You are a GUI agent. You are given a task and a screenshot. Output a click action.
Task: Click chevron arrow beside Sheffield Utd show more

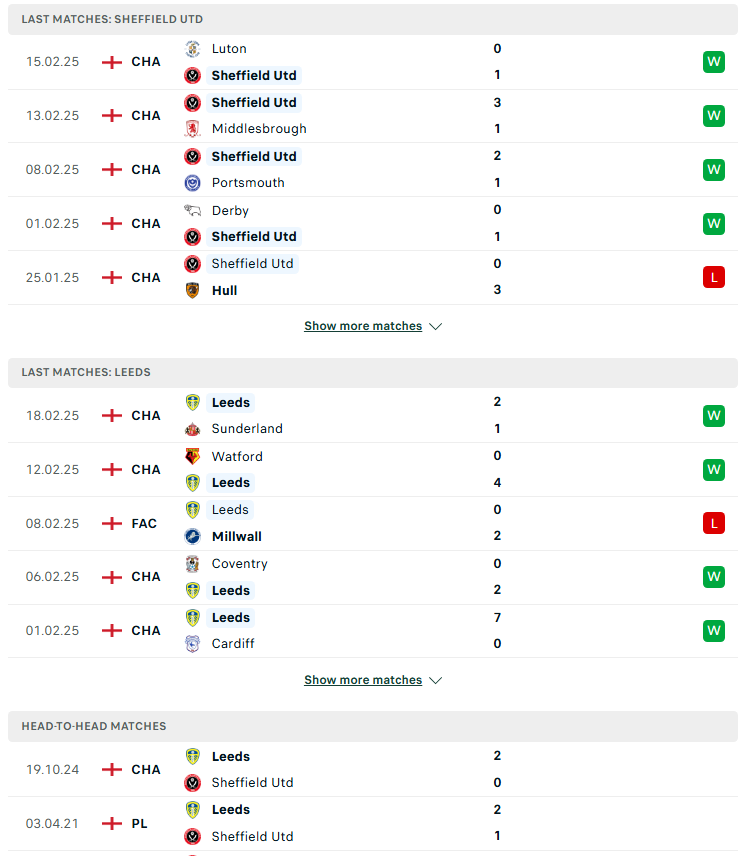(436, 326)
